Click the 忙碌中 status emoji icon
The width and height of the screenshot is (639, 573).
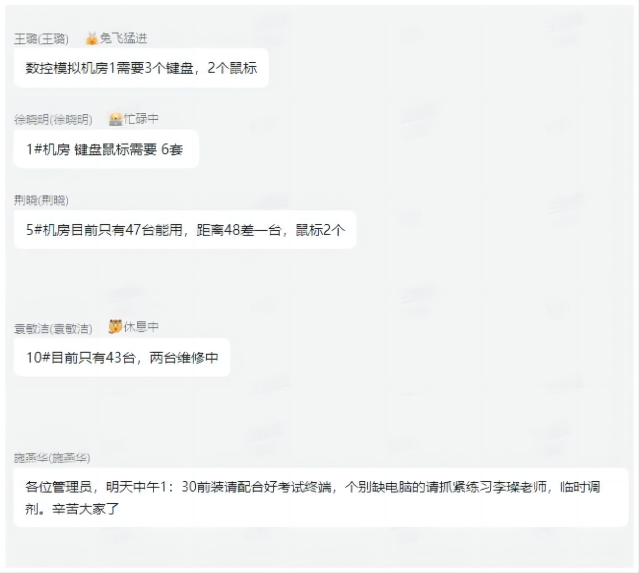116,119
